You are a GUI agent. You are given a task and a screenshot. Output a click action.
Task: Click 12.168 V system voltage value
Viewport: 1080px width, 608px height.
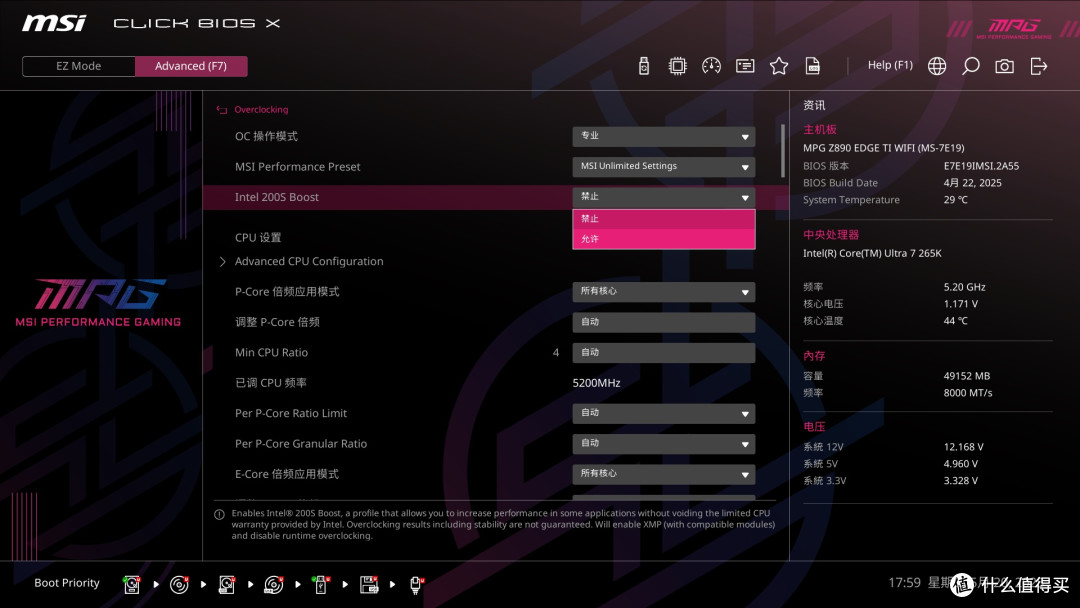click(964, 447)
